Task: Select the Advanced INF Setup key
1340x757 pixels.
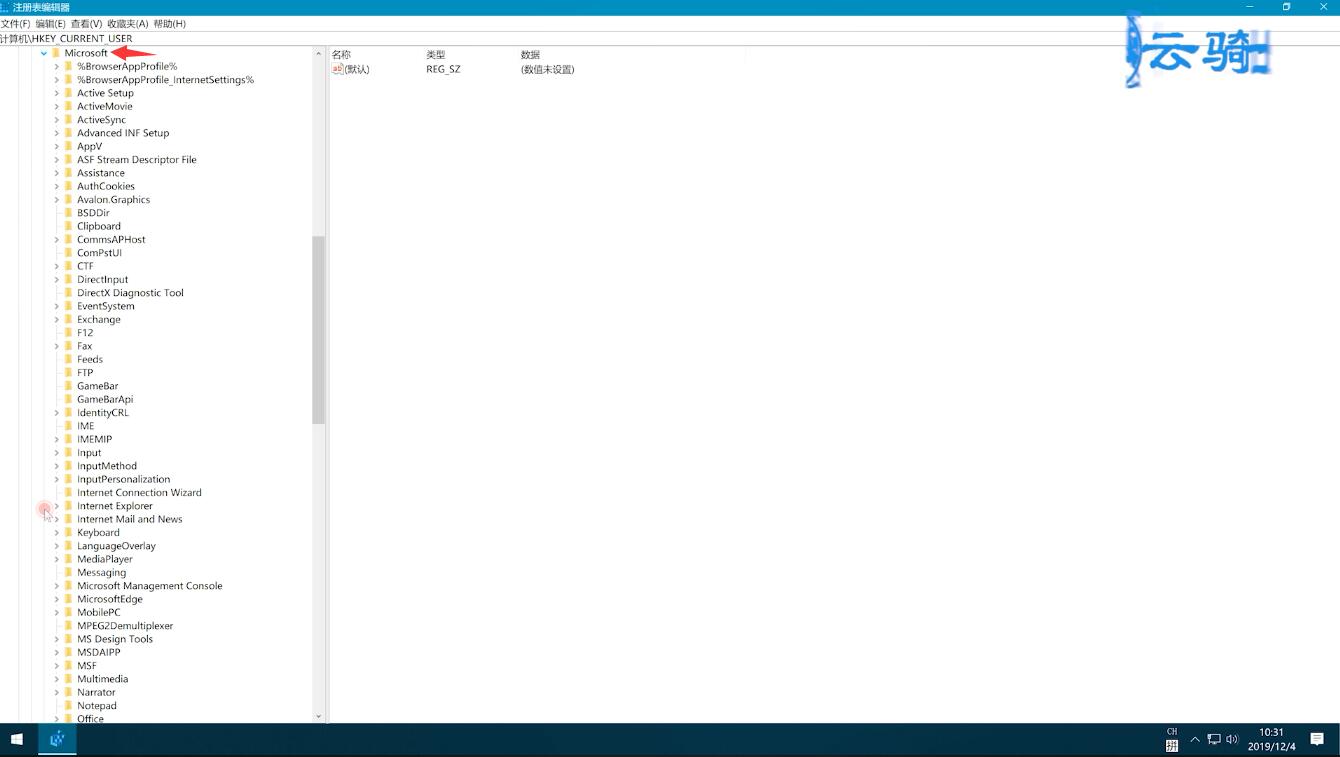Action: 123,133
